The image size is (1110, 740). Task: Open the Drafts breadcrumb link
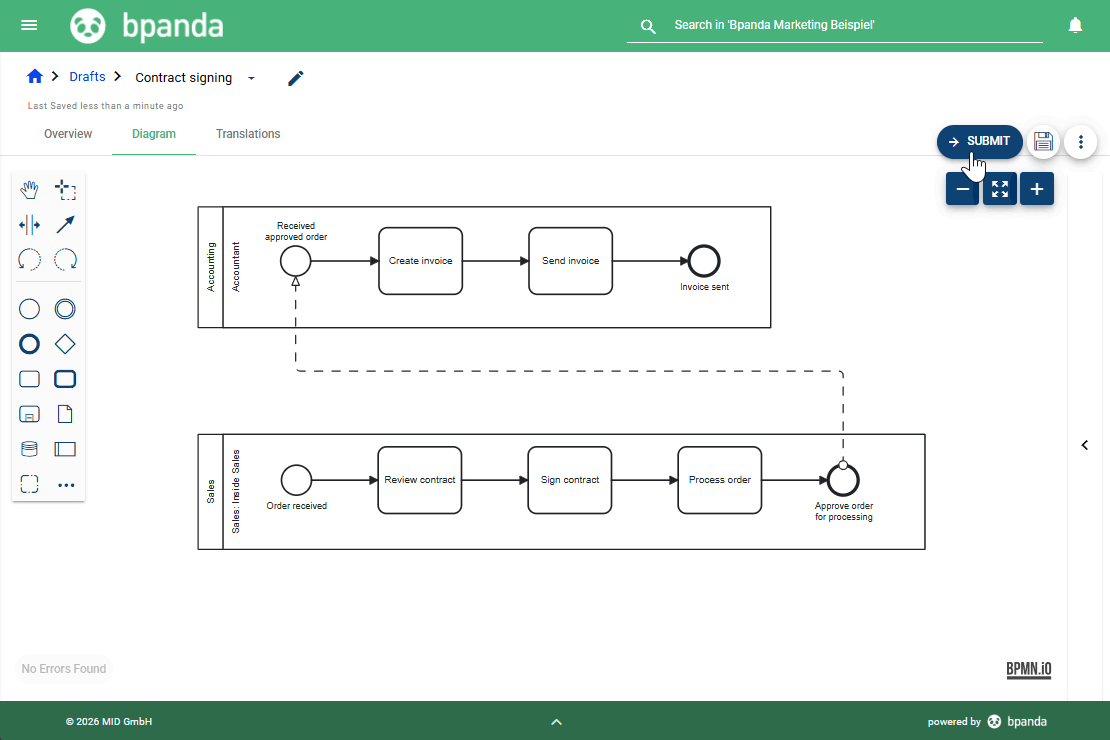click(87, 76)
